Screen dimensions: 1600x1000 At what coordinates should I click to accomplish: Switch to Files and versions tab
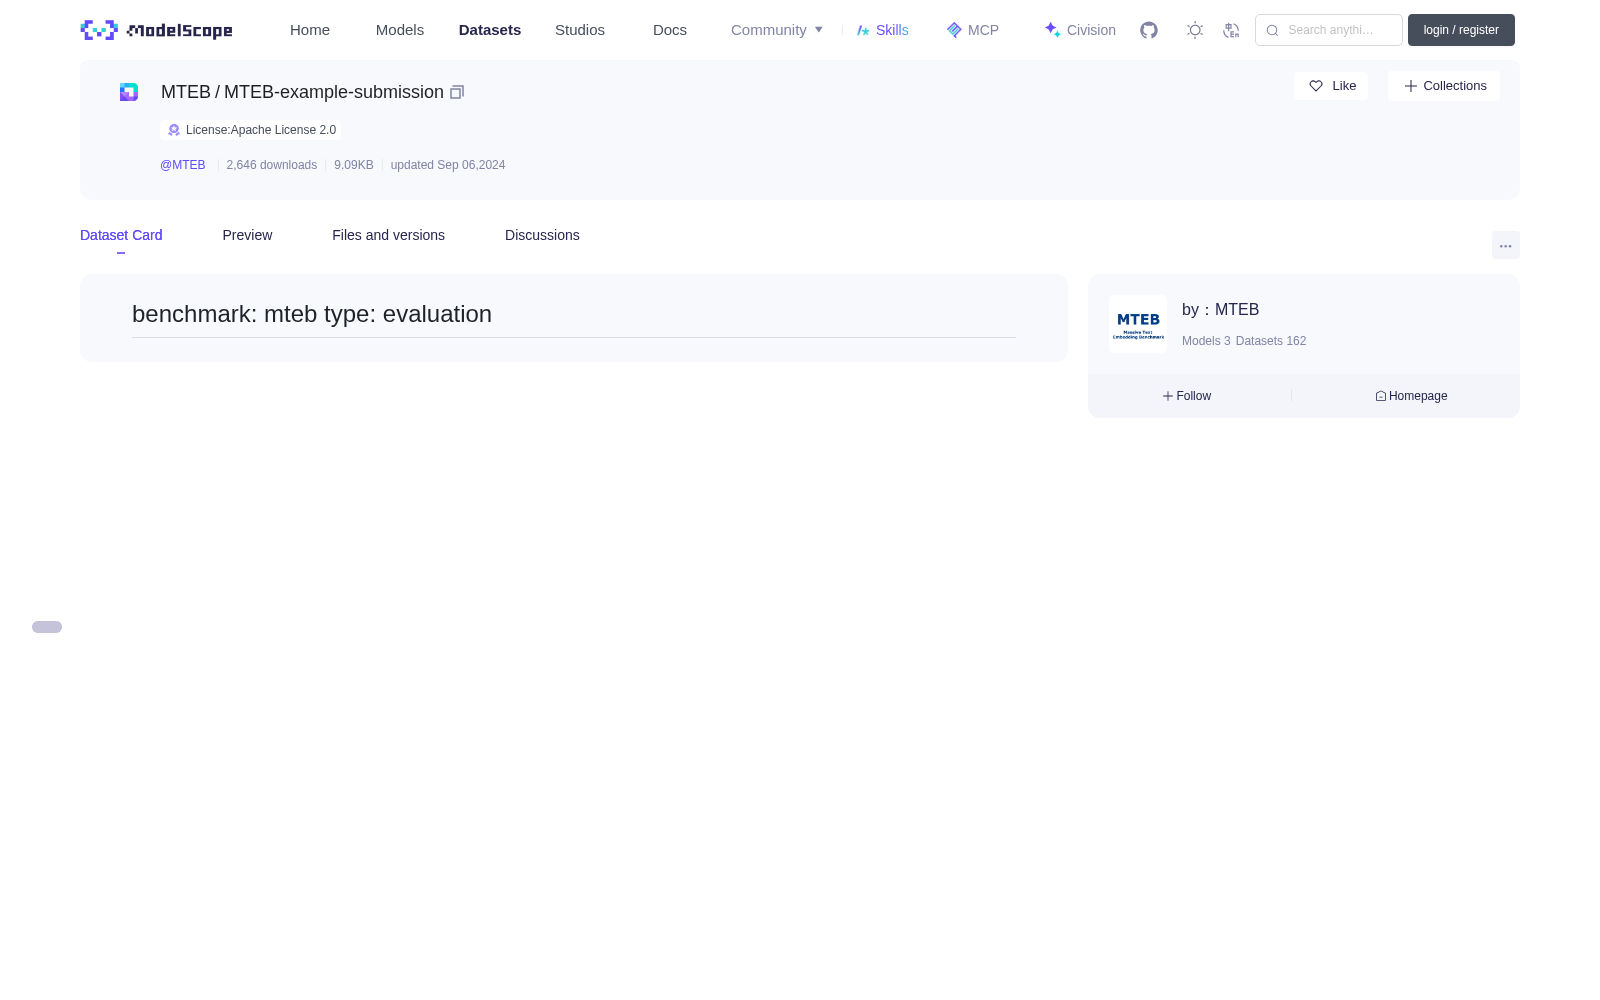388,235
